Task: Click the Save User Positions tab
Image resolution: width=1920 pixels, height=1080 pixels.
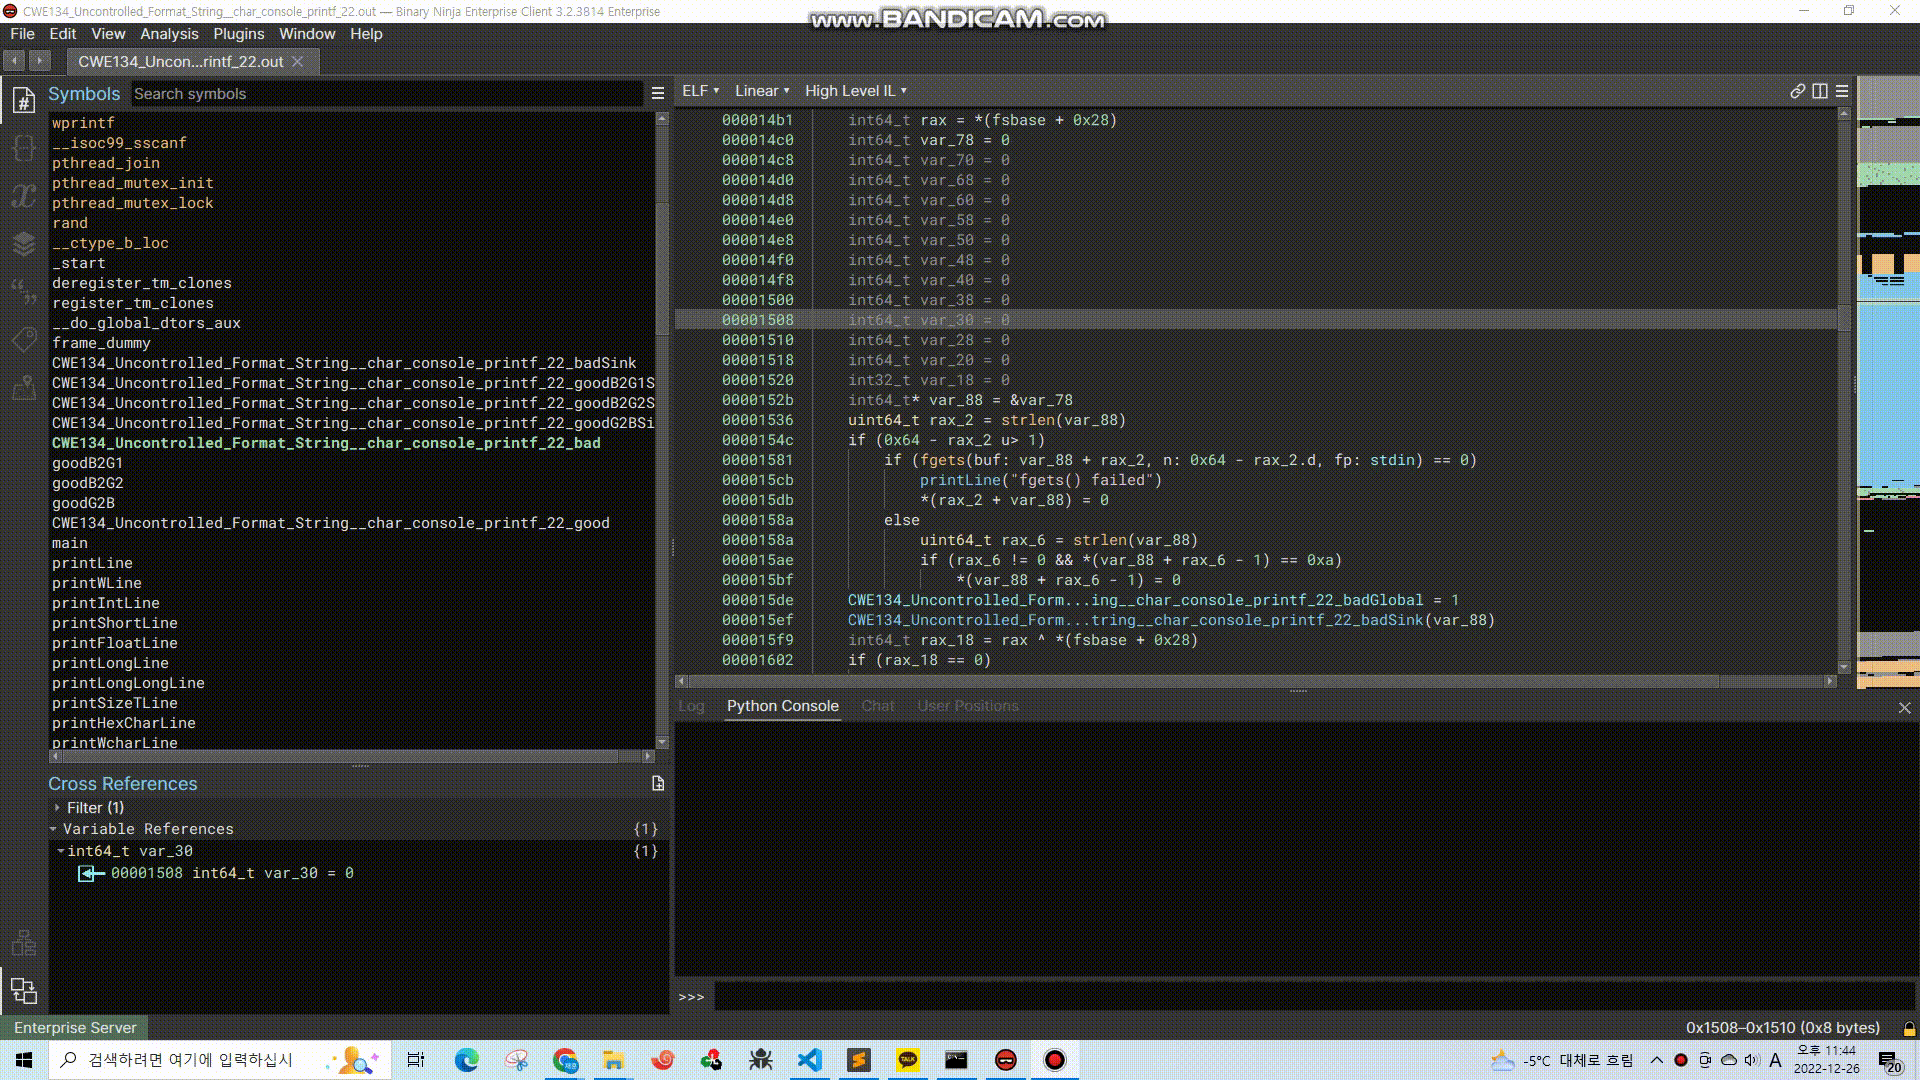Action: pos(969,705)
